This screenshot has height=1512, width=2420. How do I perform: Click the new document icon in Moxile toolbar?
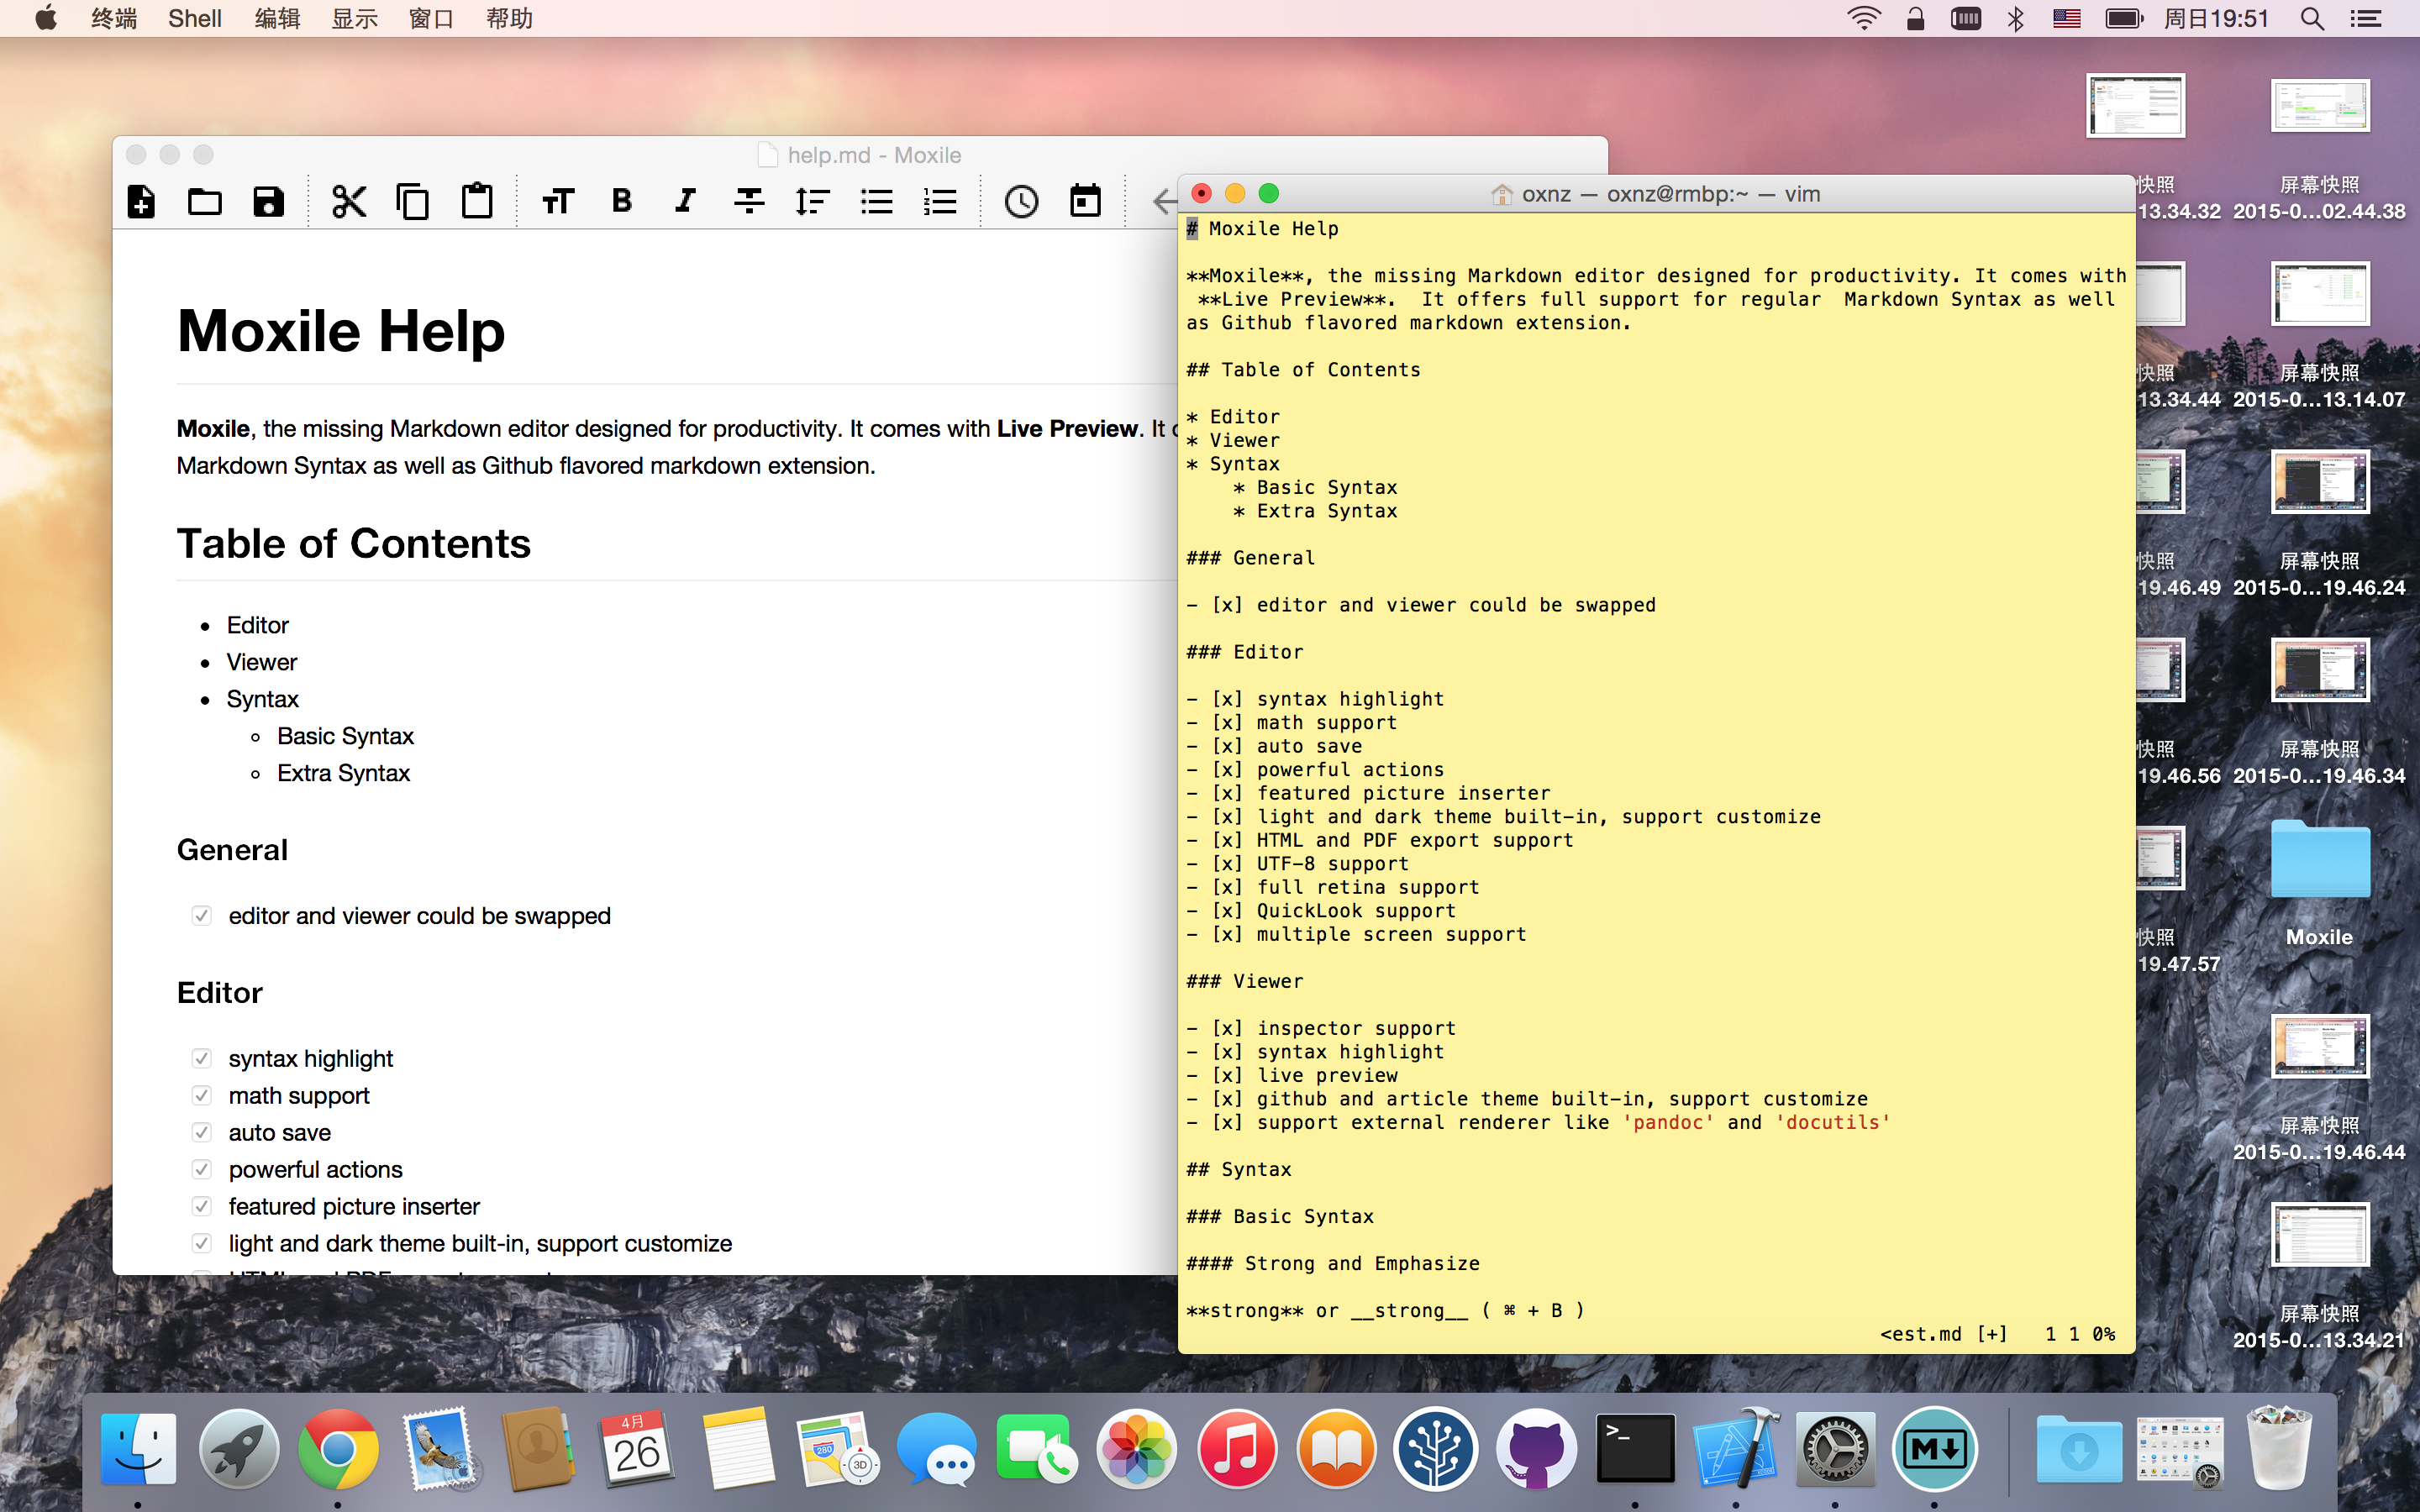(x=143, y=198)
